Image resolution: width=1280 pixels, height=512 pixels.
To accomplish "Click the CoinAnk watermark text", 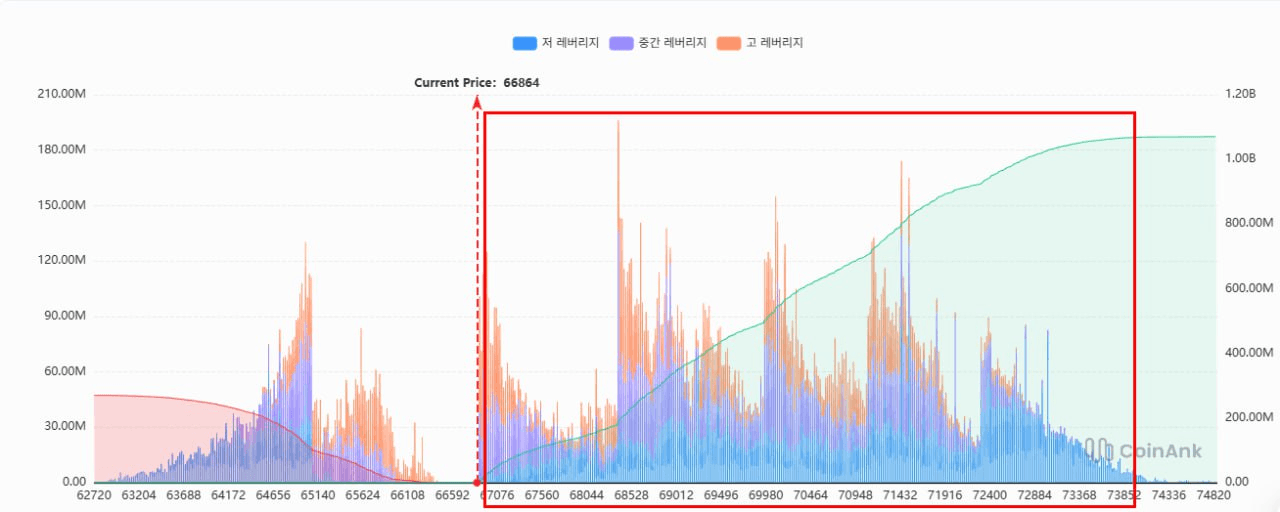I will pyautogui.click(x=1160, y=451).
